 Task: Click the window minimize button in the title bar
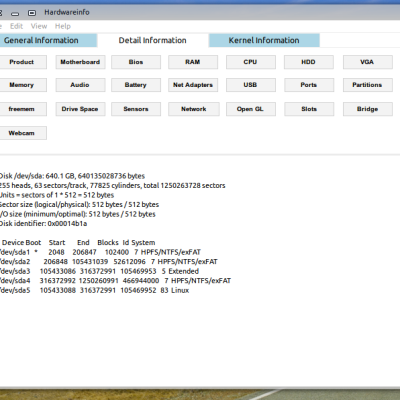tap(15, 13)
